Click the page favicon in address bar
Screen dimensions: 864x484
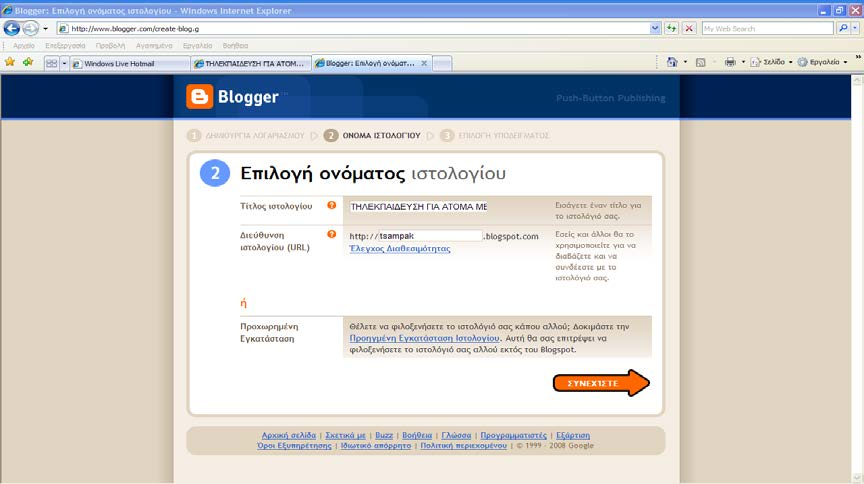[x=63, y=29]
